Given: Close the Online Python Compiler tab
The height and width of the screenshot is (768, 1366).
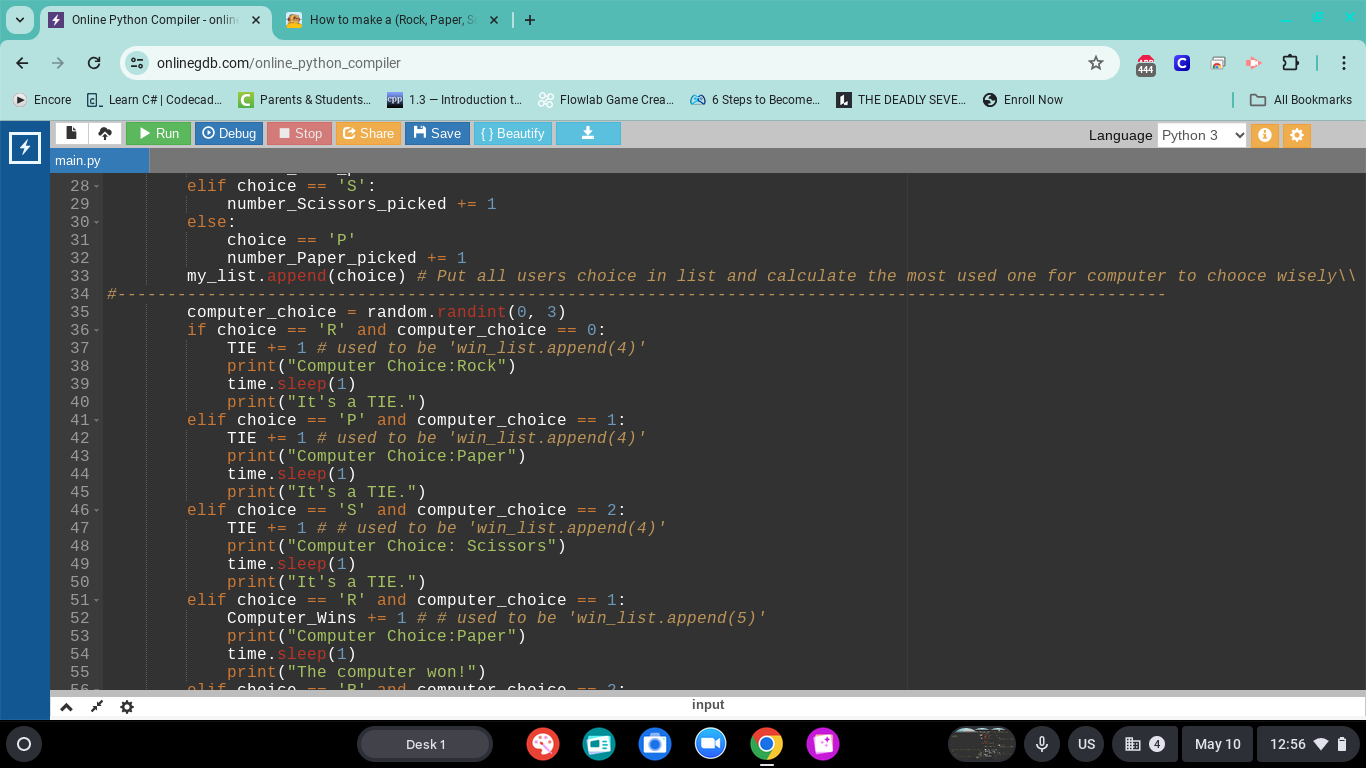Looking at the screenshot, I should (x=255, y=20).
